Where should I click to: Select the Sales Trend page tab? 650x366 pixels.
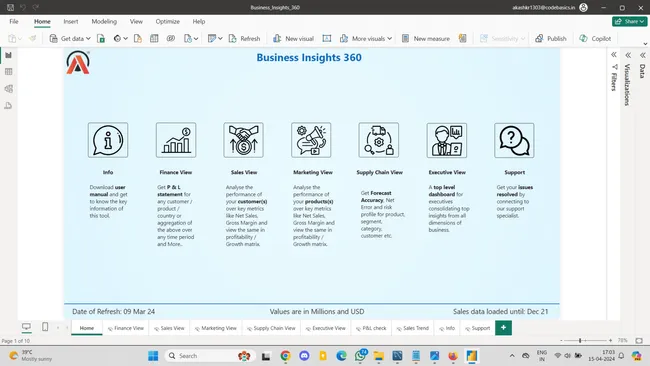coord(412,328)
